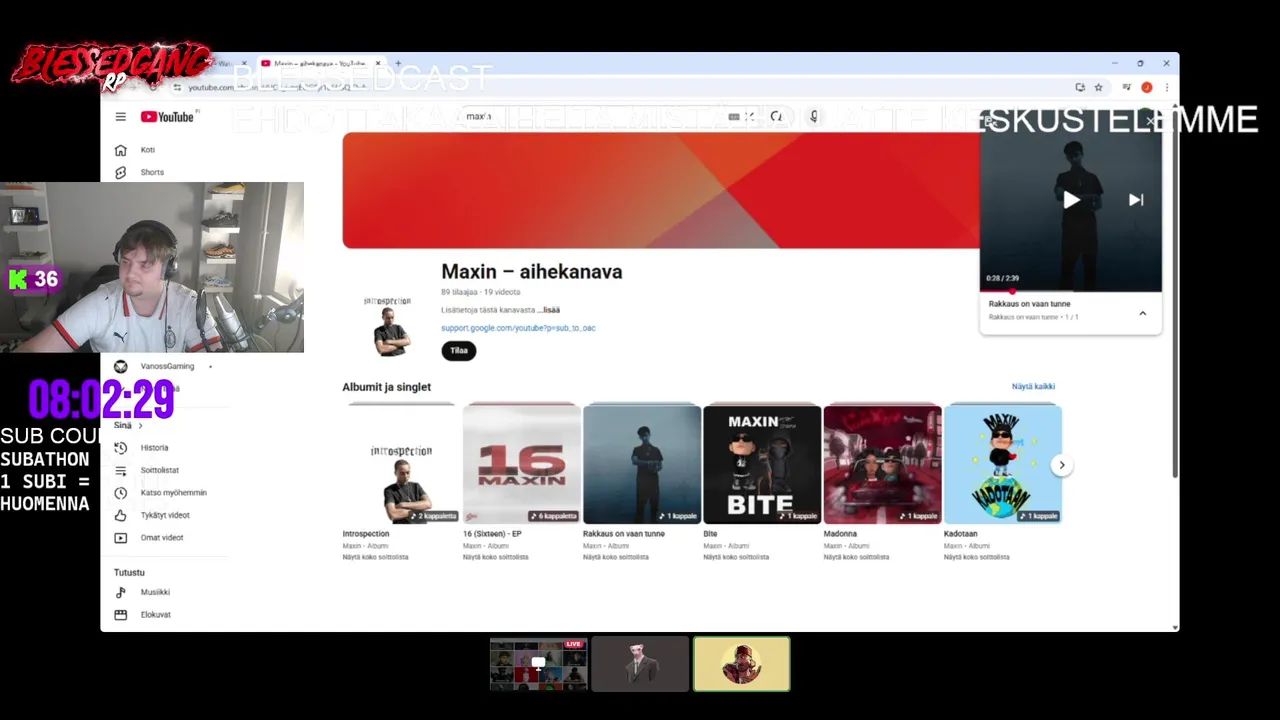This screenshot has width=1280, height=720.
Task: Open a new browser tab with plus
Action: [x=398, y=64]
